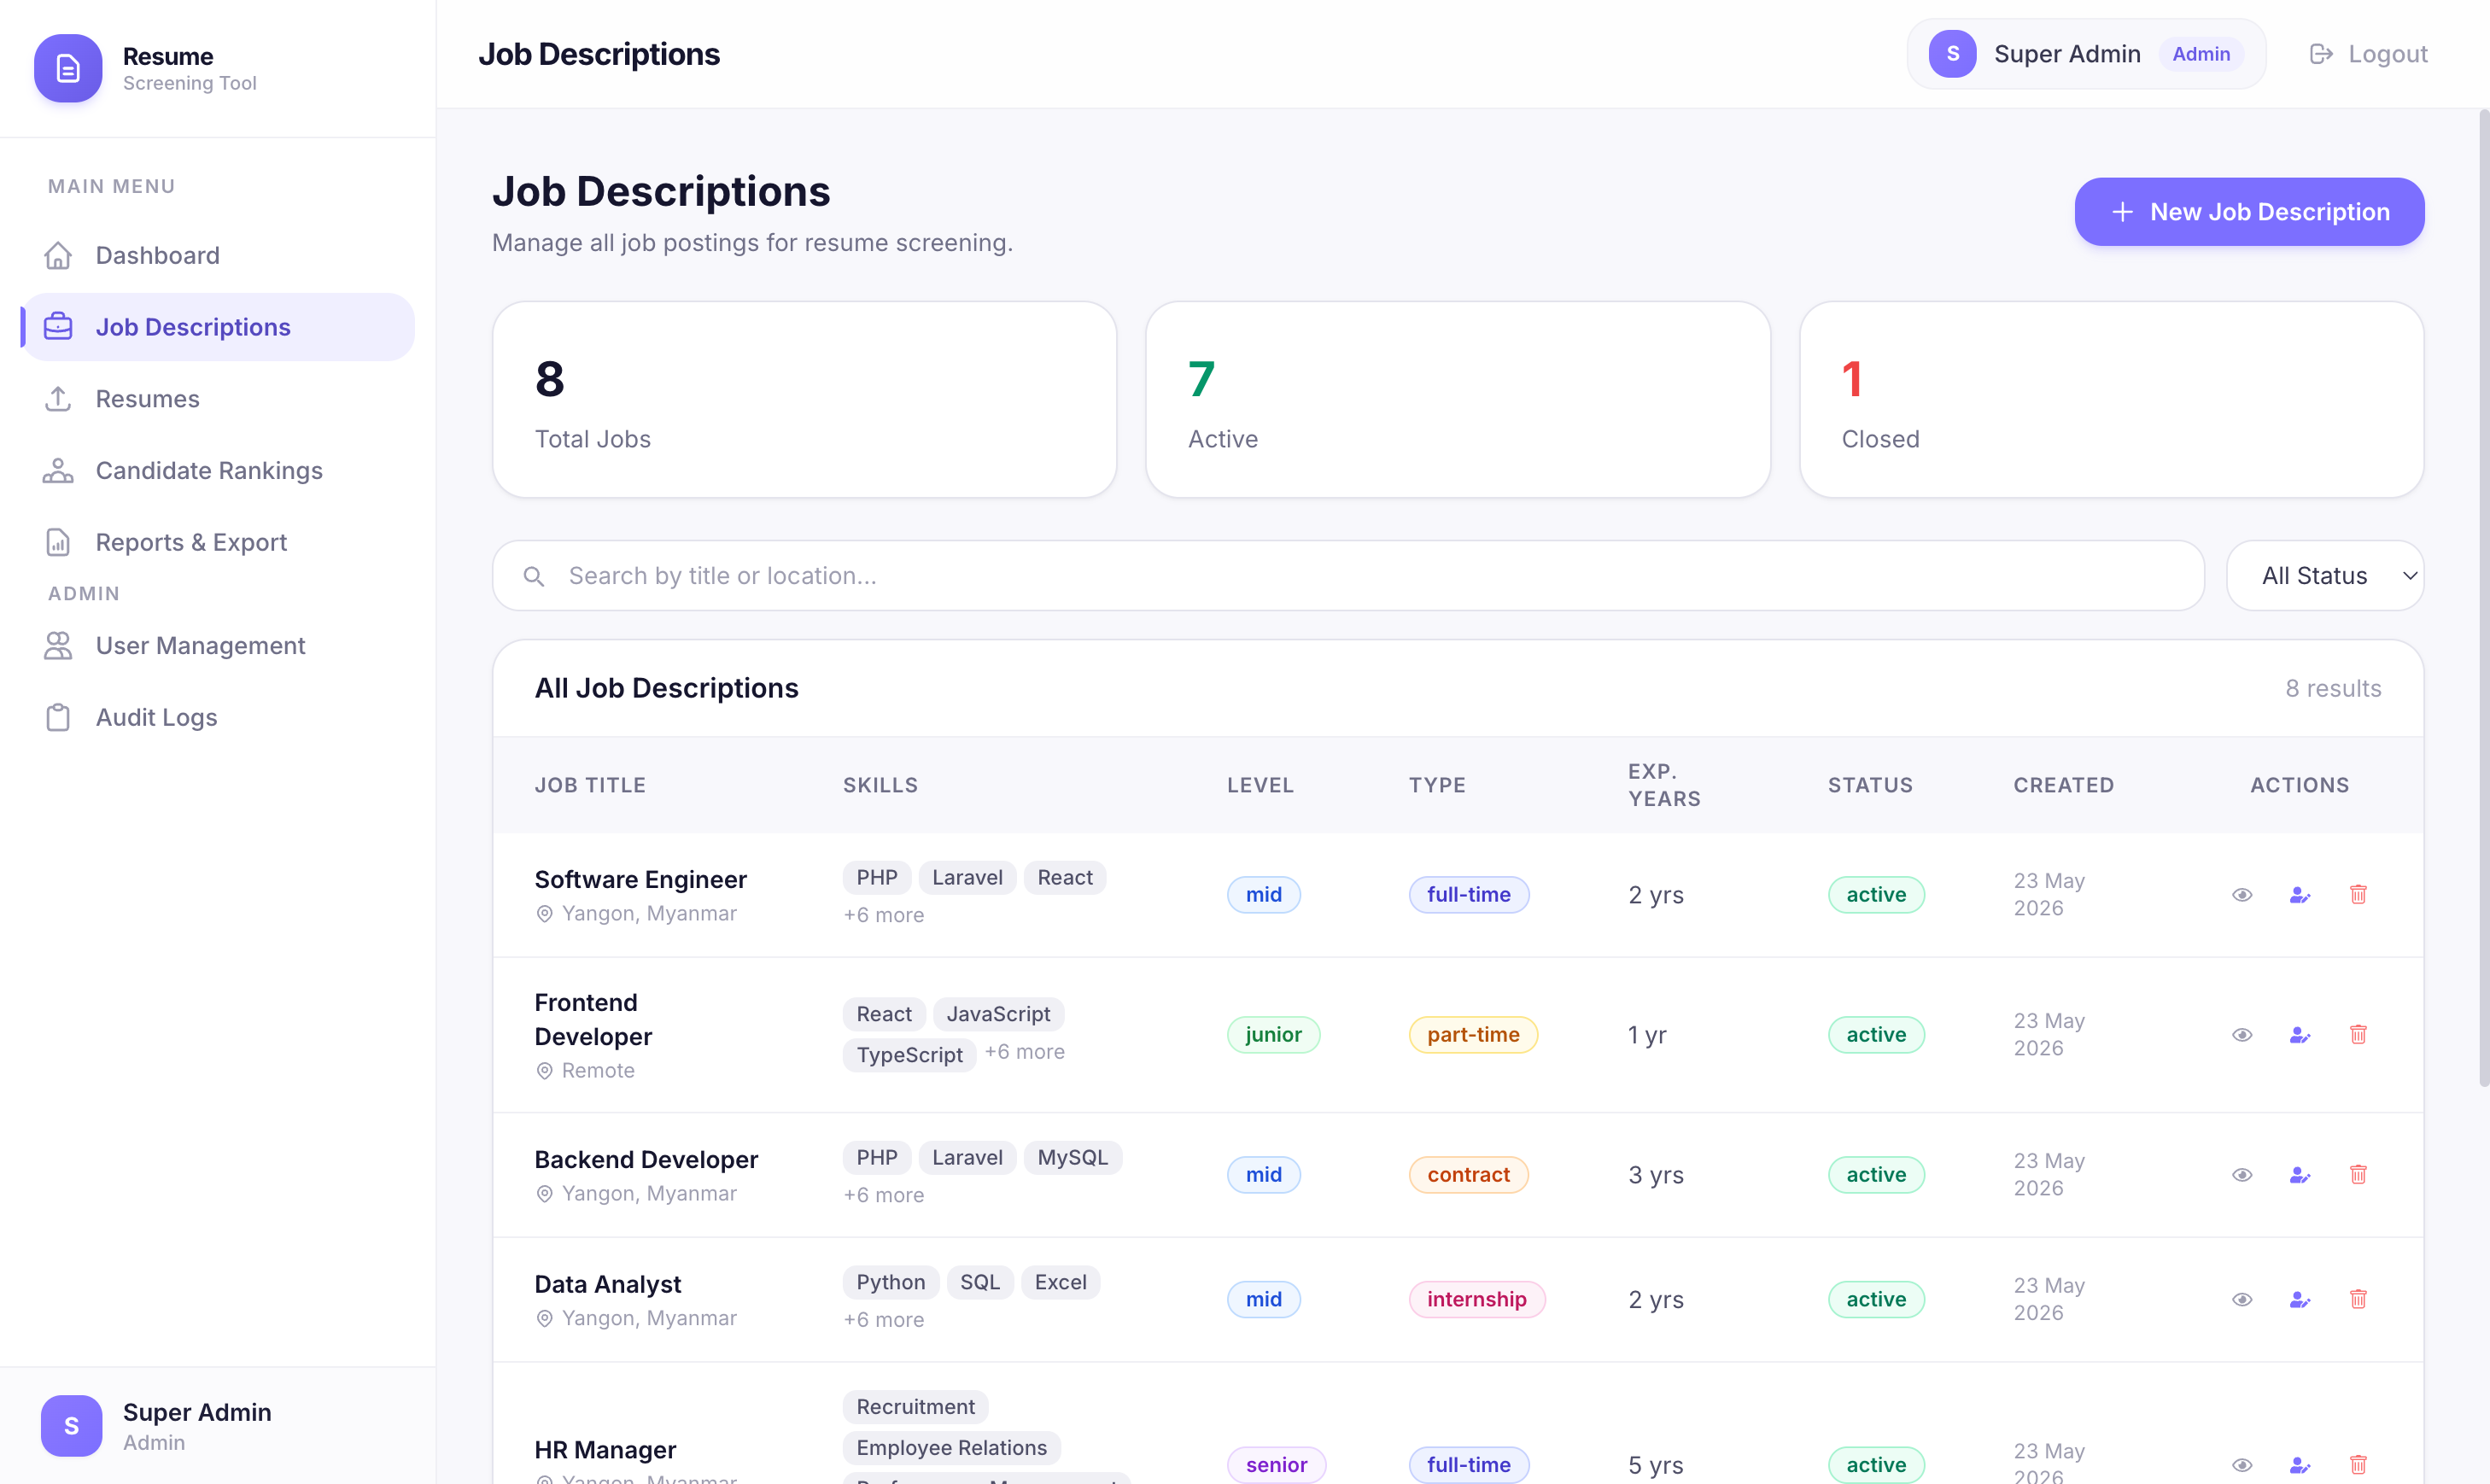Click the Candidate Rankings icon

click(58, 470)
